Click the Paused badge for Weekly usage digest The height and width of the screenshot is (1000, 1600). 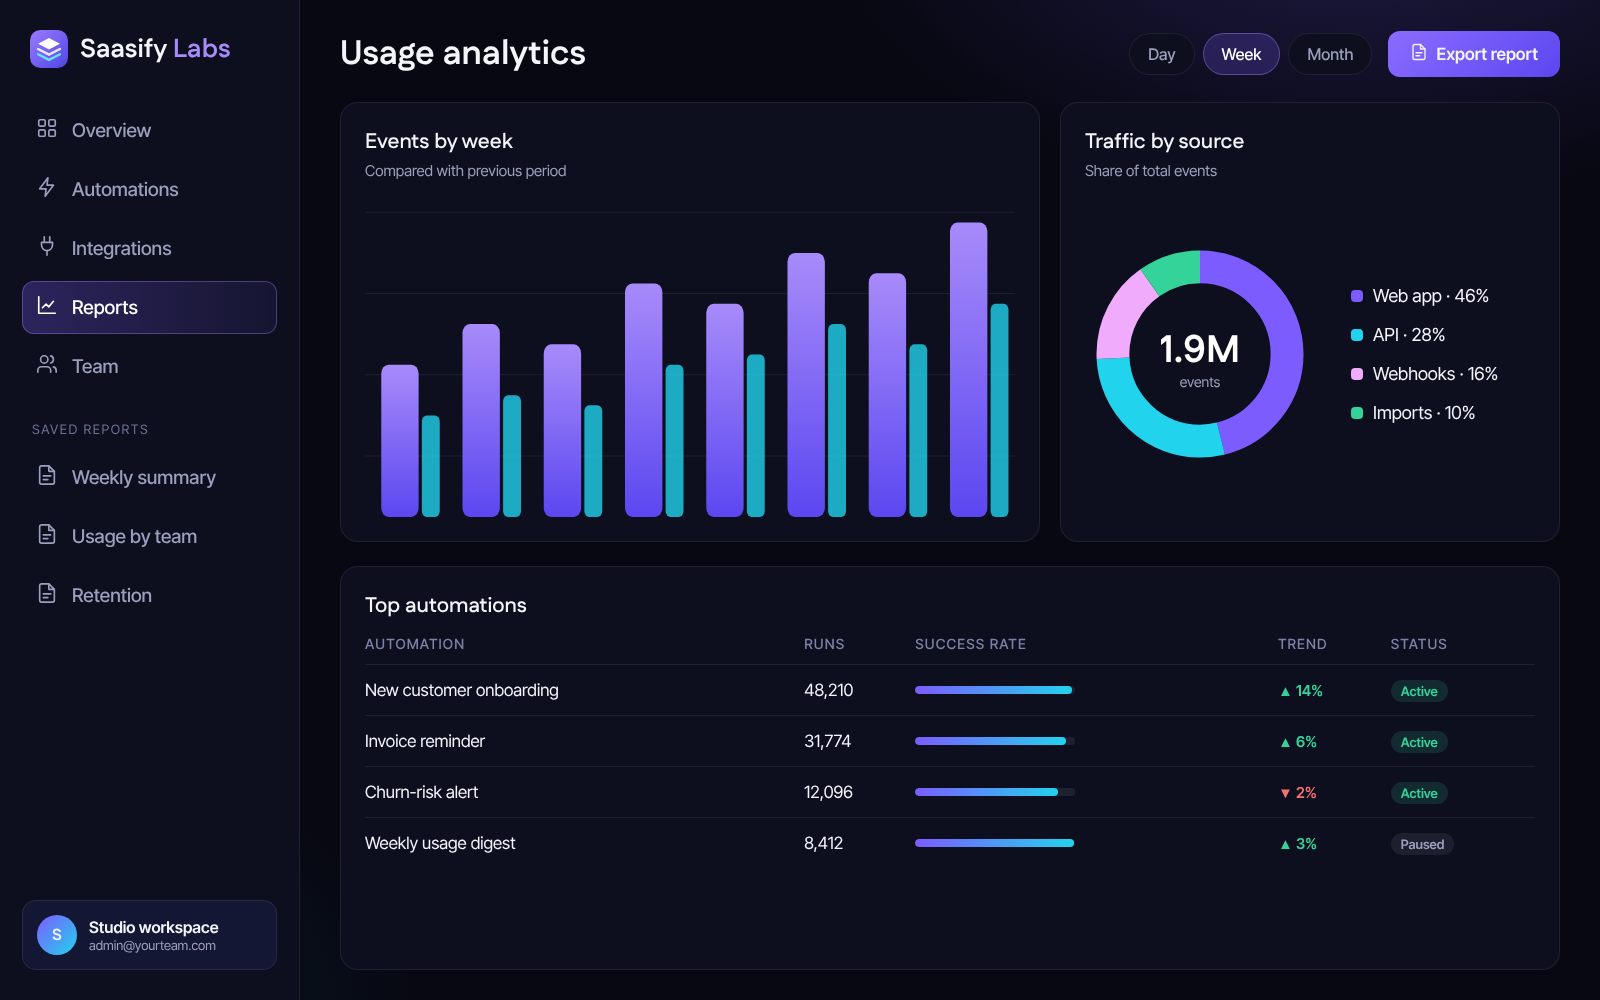coord(1422,844)
